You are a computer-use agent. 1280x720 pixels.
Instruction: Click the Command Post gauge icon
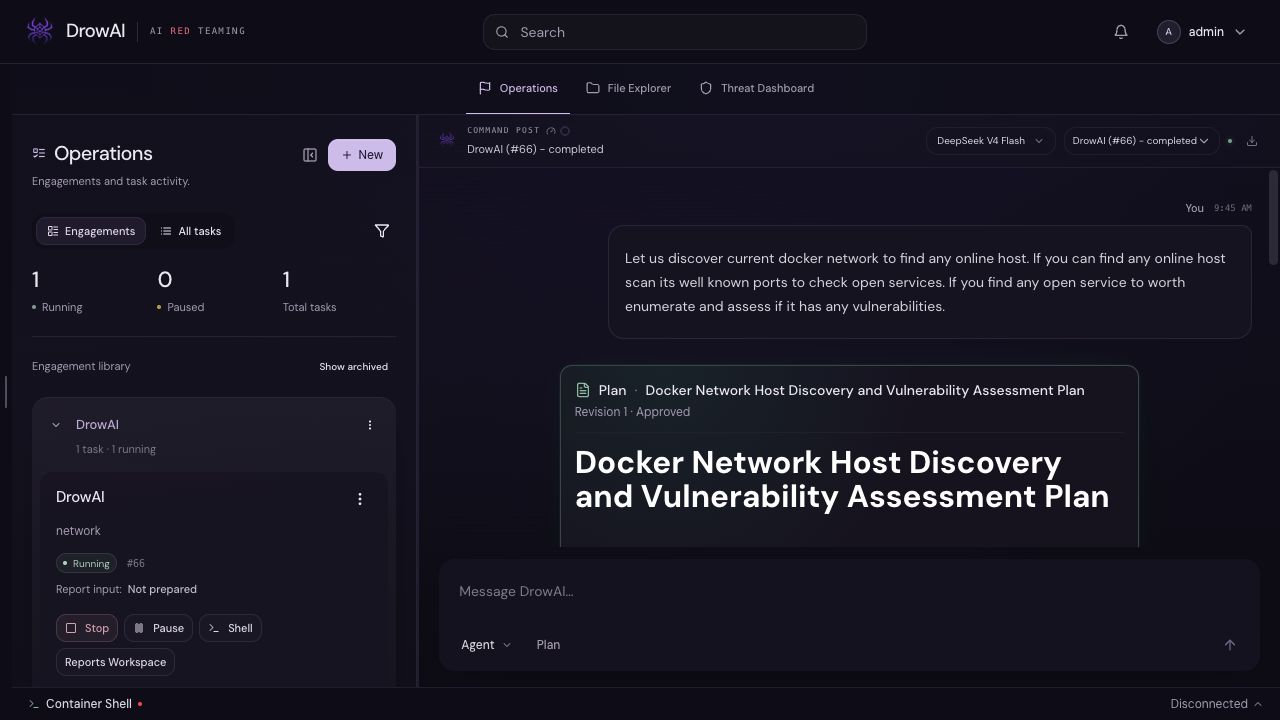click(551, 131)
